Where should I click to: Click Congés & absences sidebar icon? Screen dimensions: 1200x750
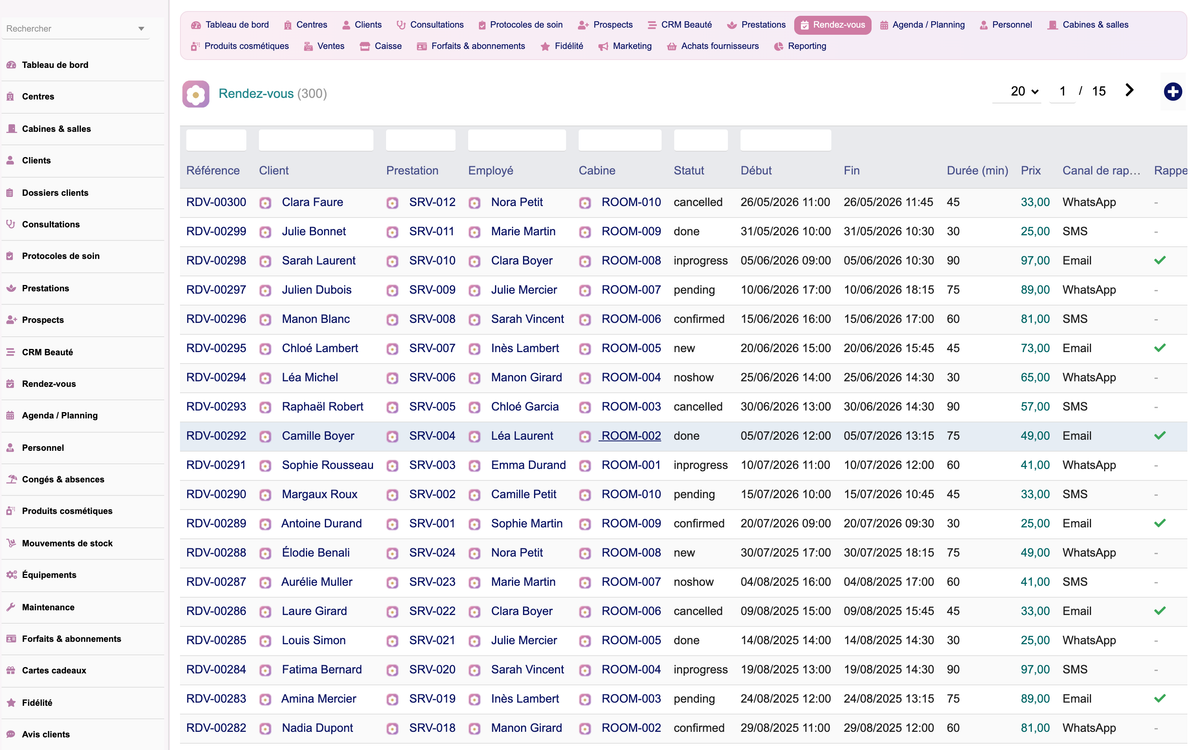click(x=11, y=480)
